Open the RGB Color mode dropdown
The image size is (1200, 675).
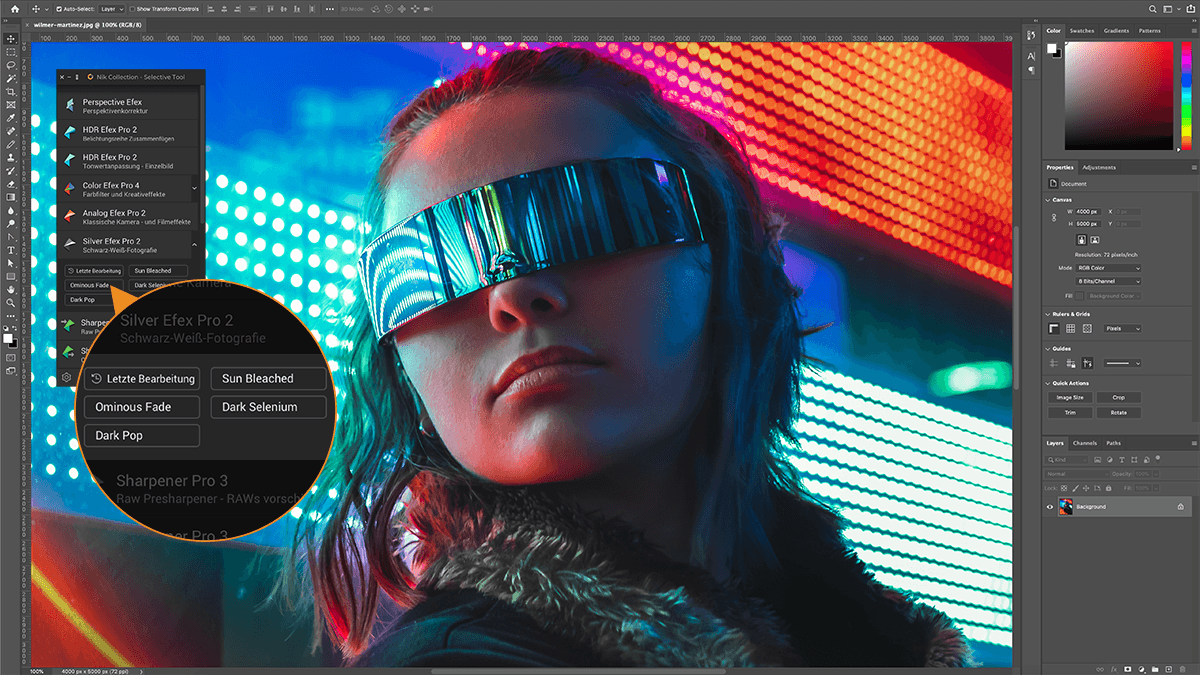pos(1108,268)
